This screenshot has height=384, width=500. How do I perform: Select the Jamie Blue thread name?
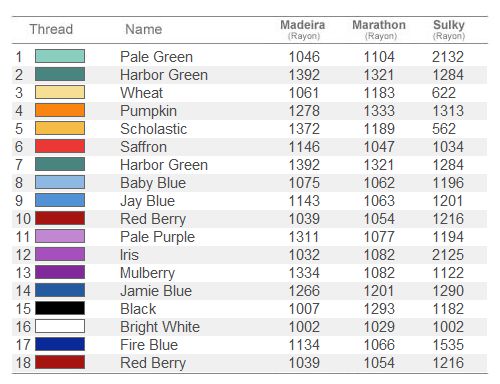[156, 291]
